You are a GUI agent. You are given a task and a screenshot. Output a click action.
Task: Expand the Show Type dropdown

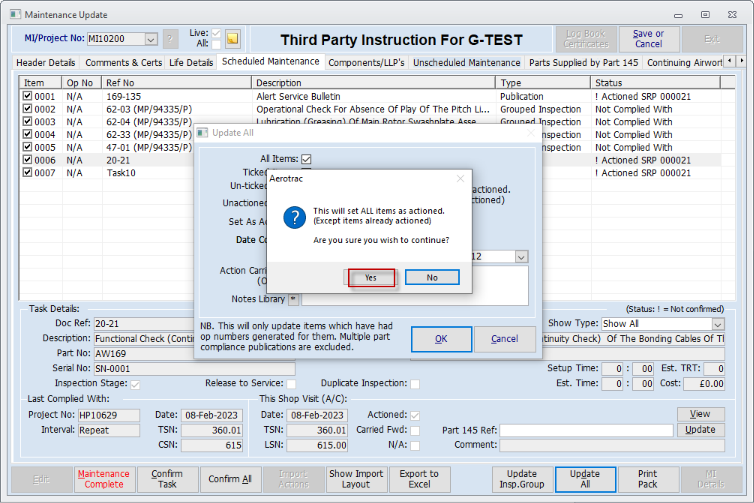coord(718,324)
